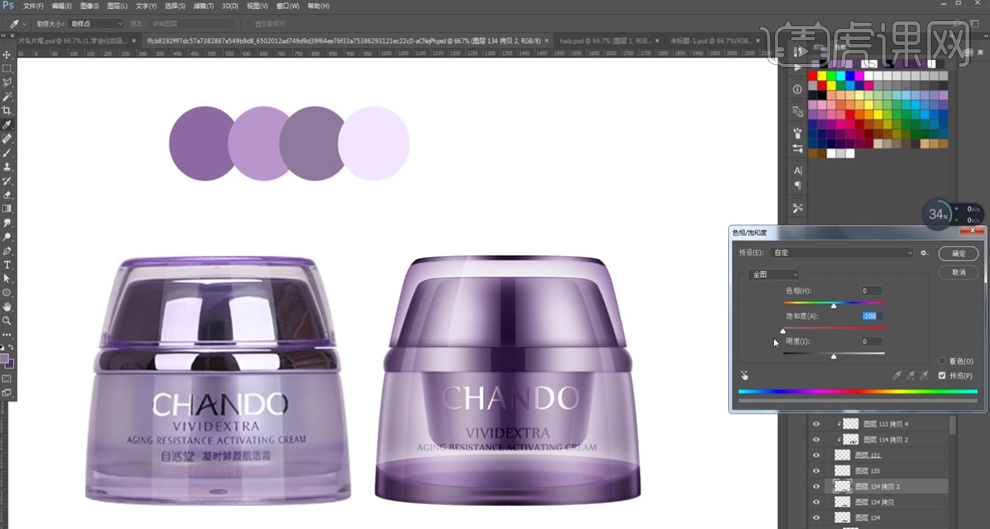
Task: Open the 窗口(W) menu
Action: click(x=288, y=6)
